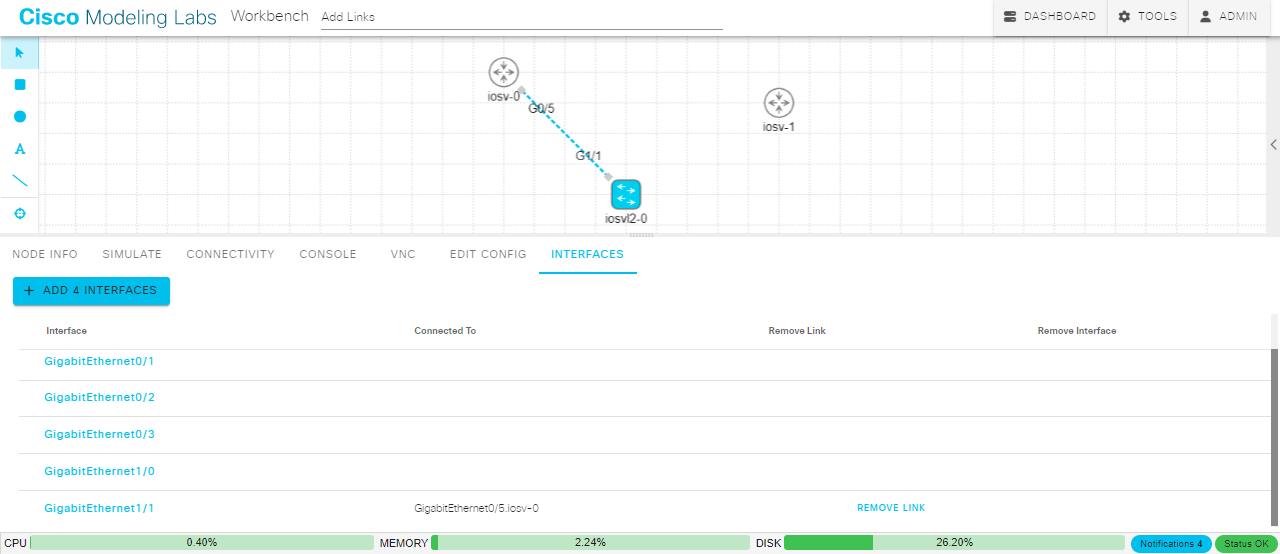The width and height of the screenshot is (1280, 554).
Task: Click GigabitEthernet1/1 interface row
Action: point(645,508)
